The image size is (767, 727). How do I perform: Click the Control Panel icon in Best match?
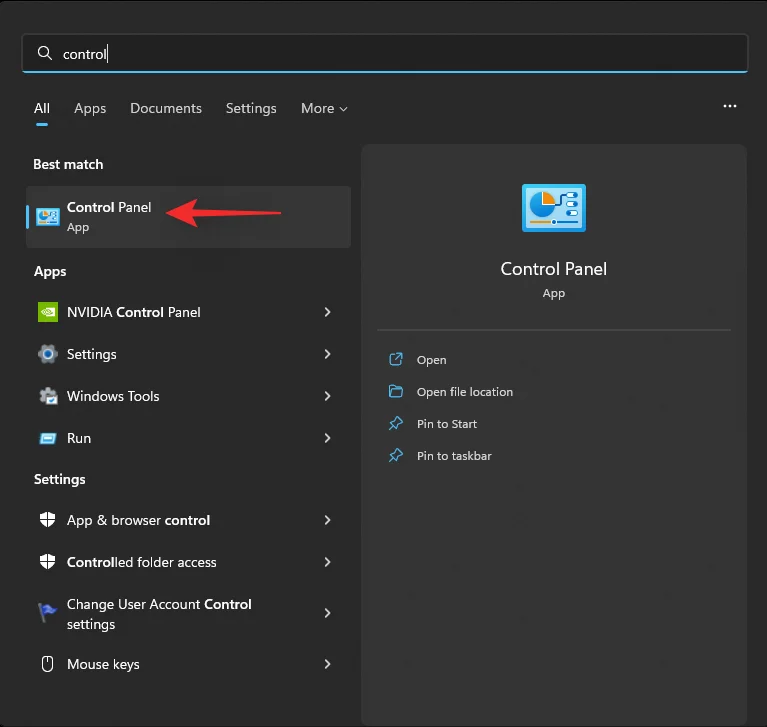pos(48,217)
